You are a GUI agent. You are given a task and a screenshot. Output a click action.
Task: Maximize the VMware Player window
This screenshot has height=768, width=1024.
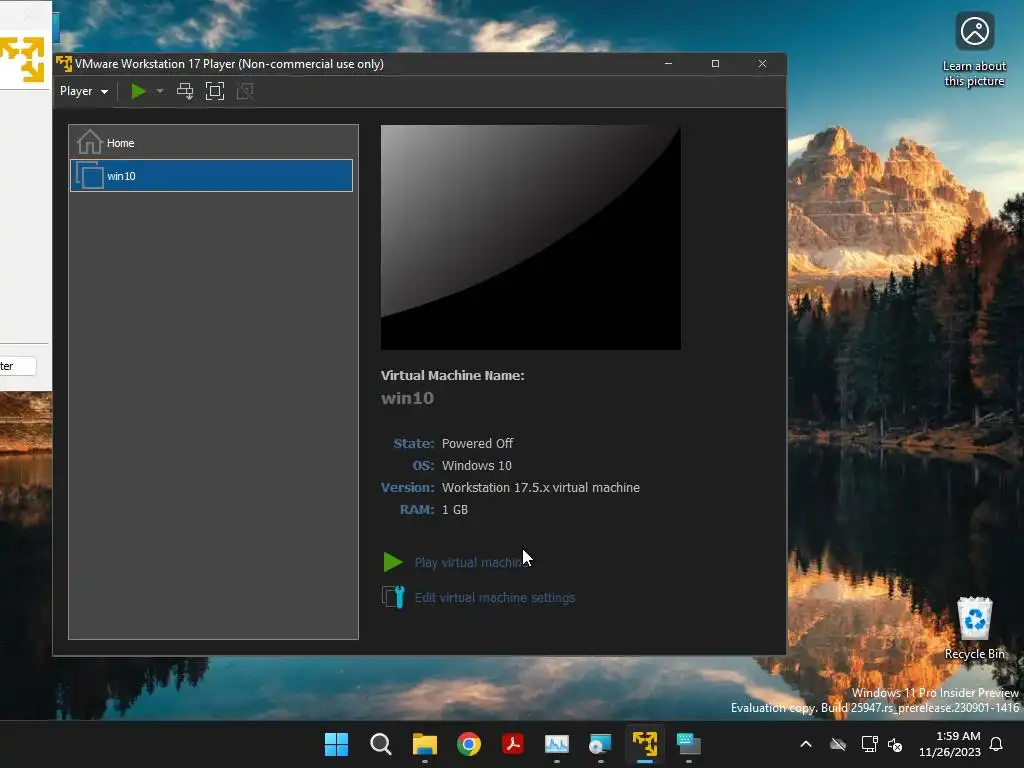coord(715,63)
